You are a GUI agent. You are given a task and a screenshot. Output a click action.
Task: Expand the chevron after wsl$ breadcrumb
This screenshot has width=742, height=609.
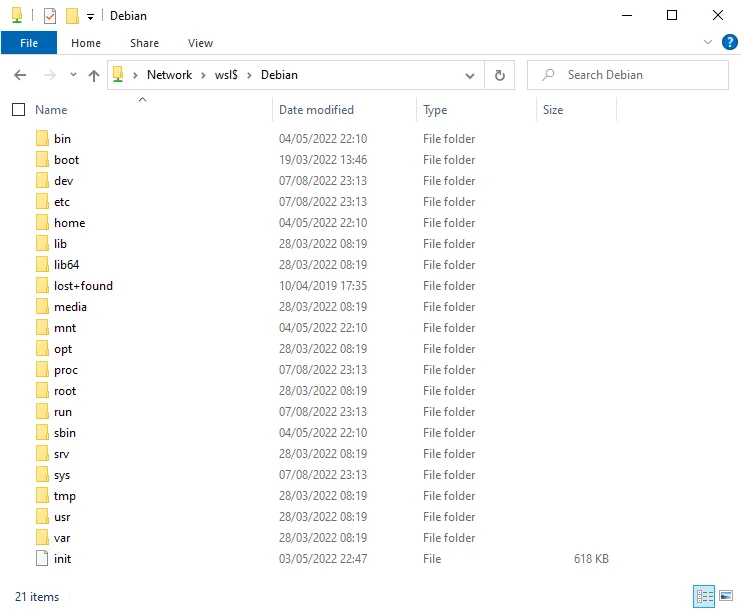click(x=249, y=75)
